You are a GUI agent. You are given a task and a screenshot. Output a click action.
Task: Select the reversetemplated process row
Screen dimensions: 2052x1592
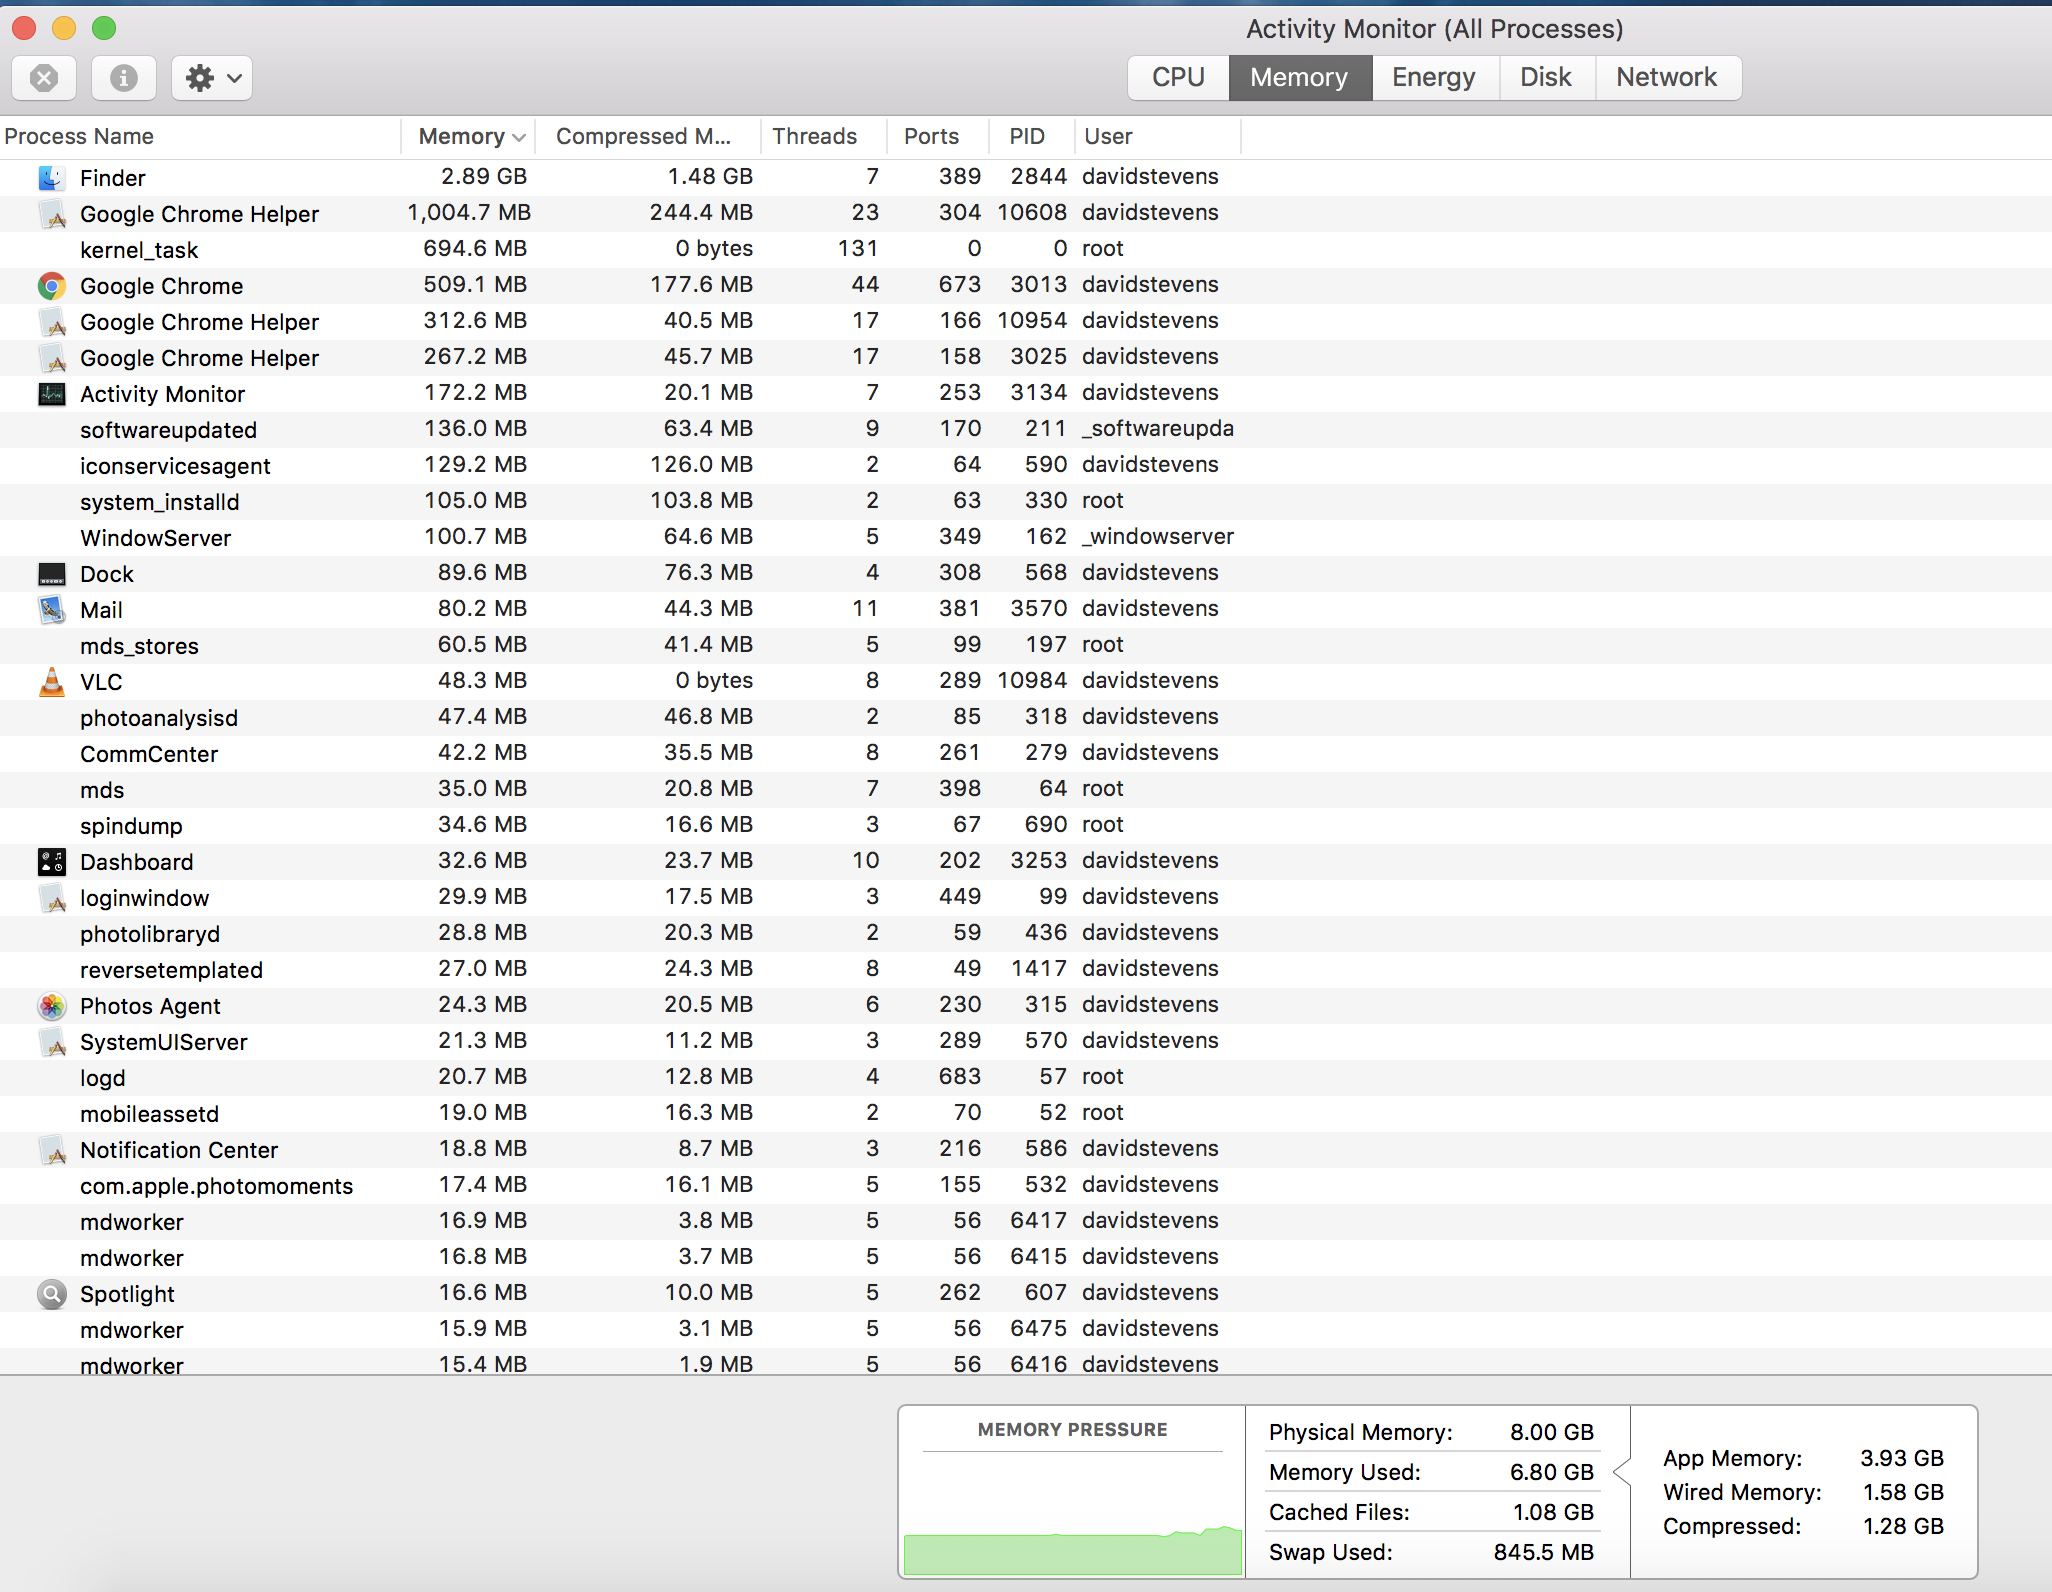click(x=1026, y=969)
